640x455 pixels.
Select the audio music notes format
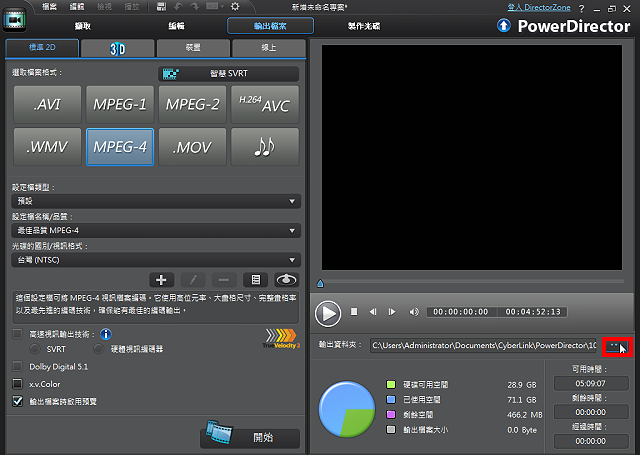(265, 147)
